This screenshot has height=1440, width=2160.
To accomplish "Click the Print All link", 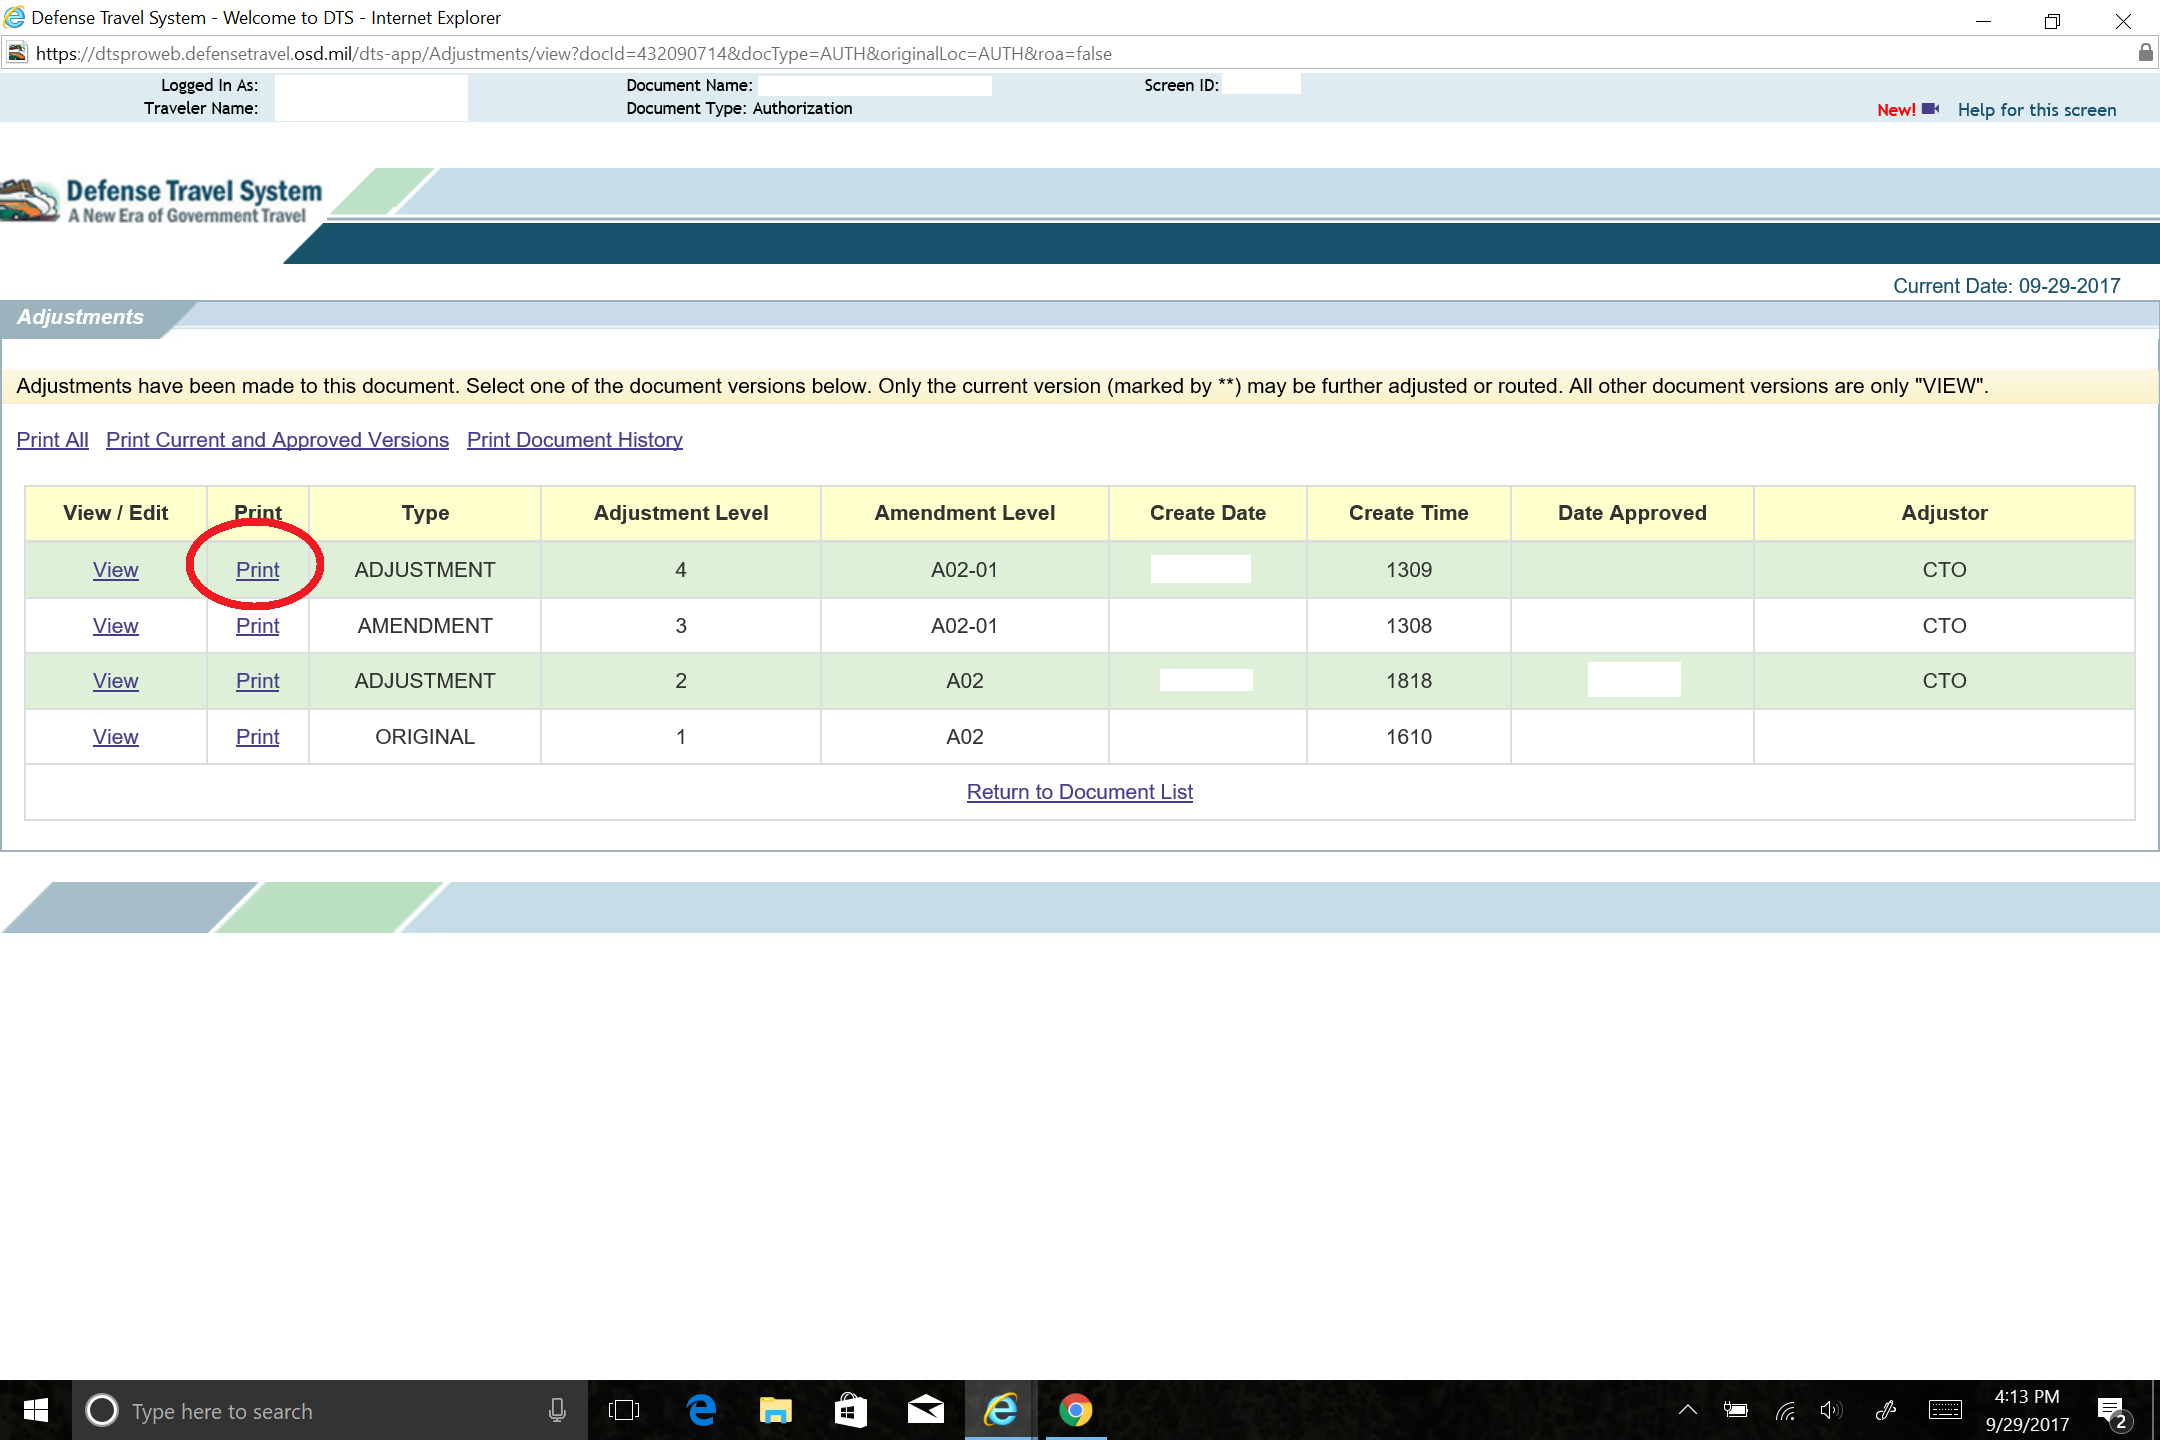I will (52, 440).
